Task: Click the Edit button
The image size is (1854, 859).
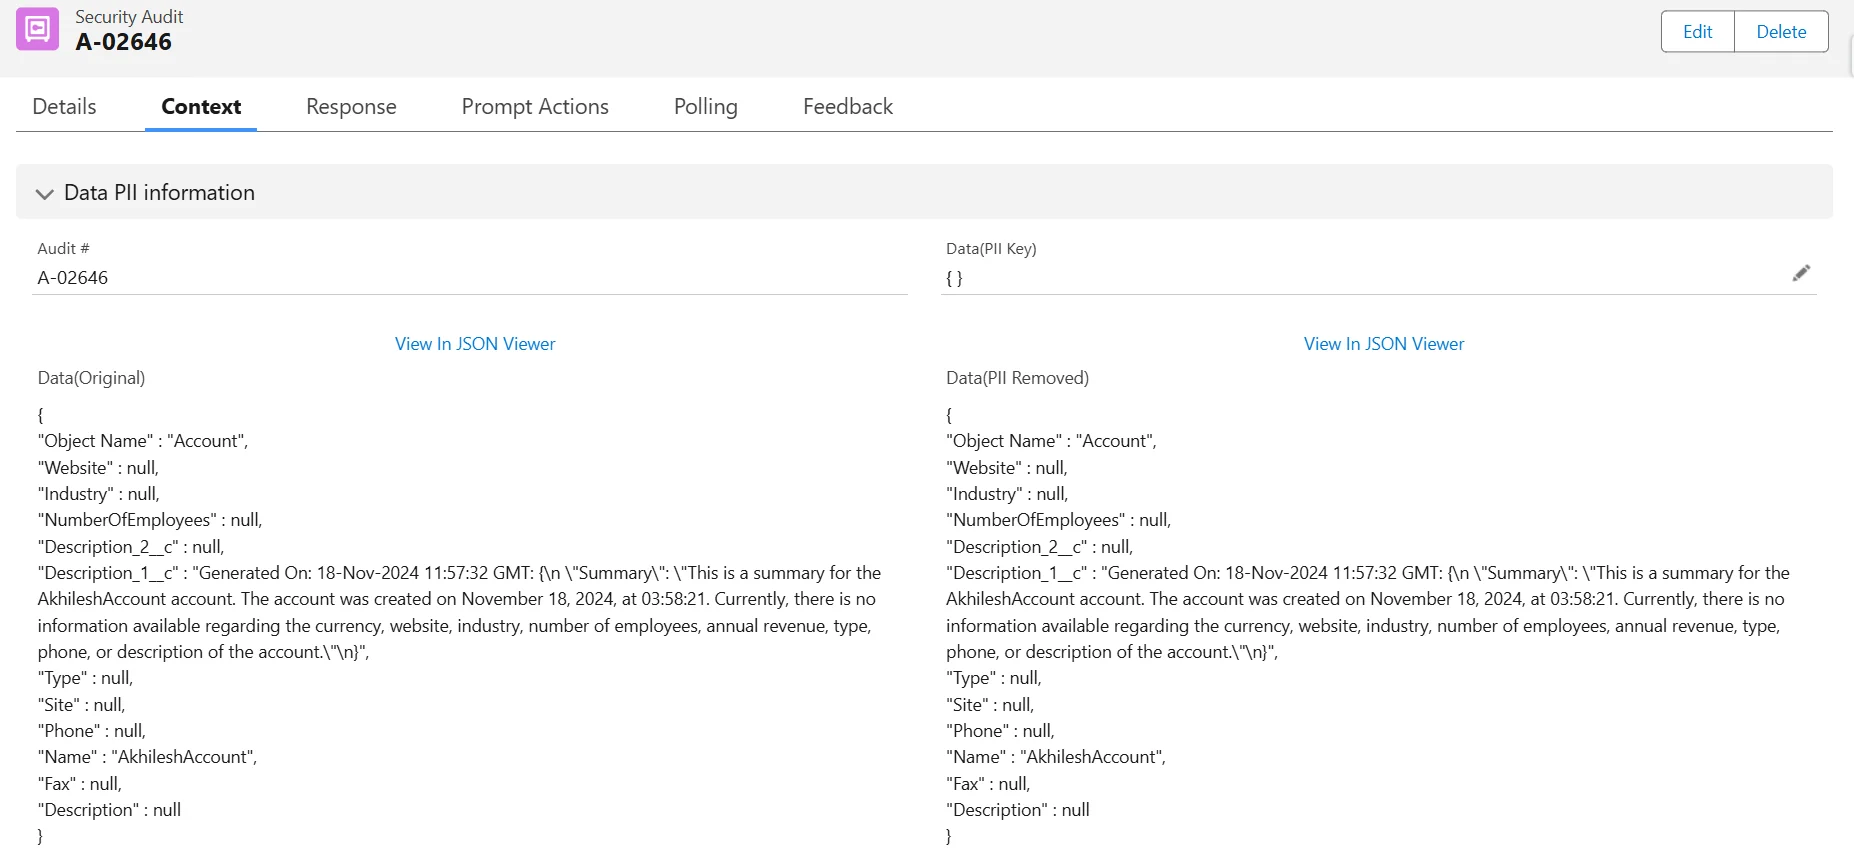Action: (x=1697, y=32)
